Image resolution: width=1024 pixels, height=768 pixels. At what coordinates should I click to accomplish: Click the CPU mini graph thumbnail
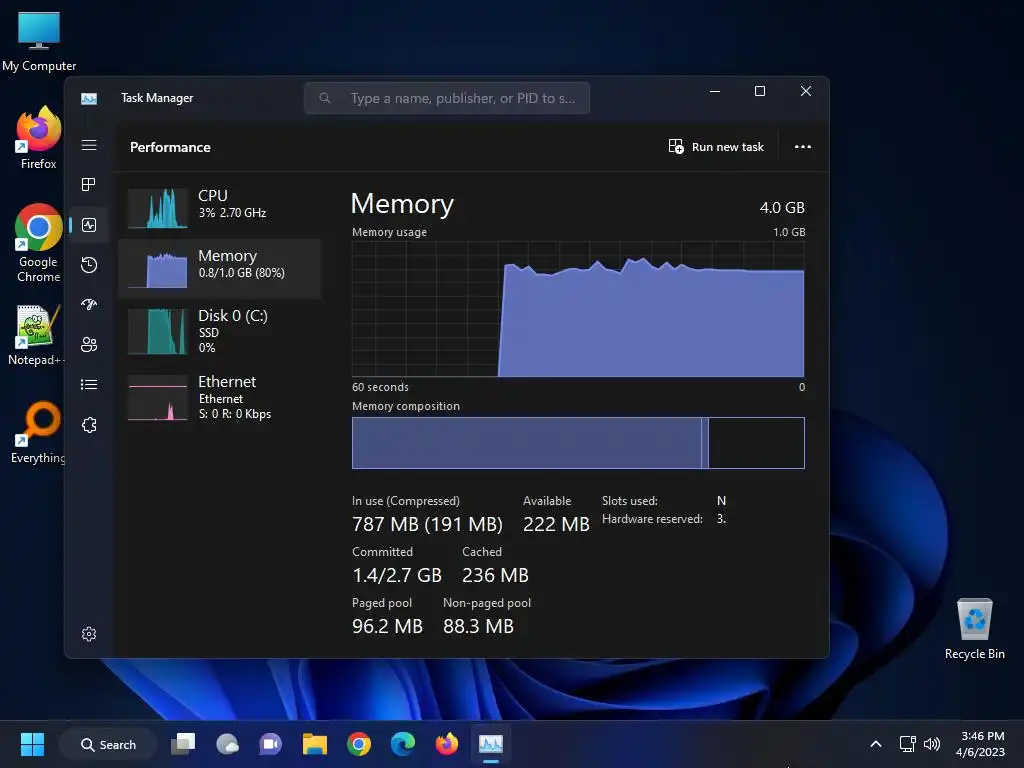pyautogui.click(x=157, y=208)
